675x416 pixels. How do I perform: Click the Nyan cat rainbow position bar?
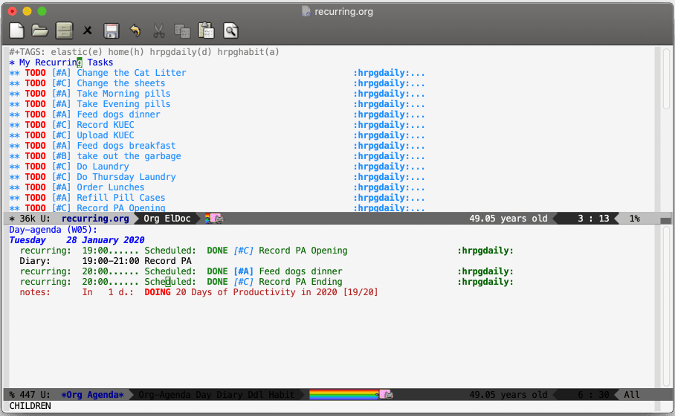tap(344, 395)
